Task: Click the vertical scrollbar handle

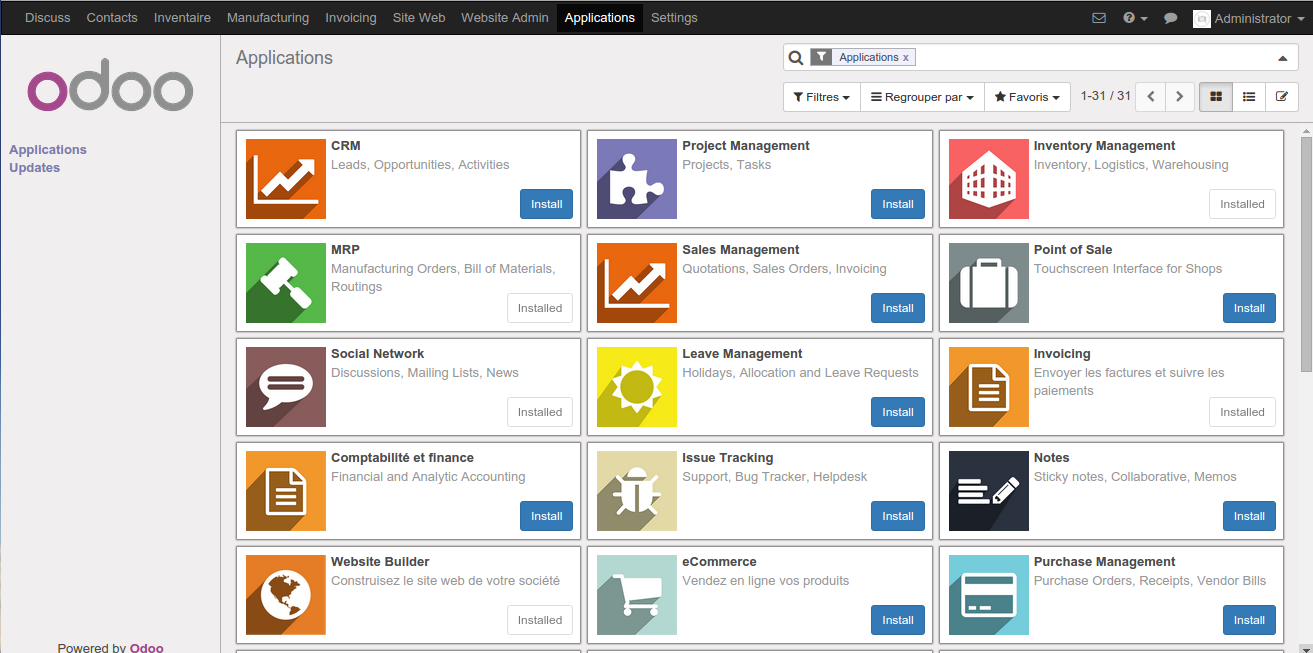Action: click(1306, 253)
